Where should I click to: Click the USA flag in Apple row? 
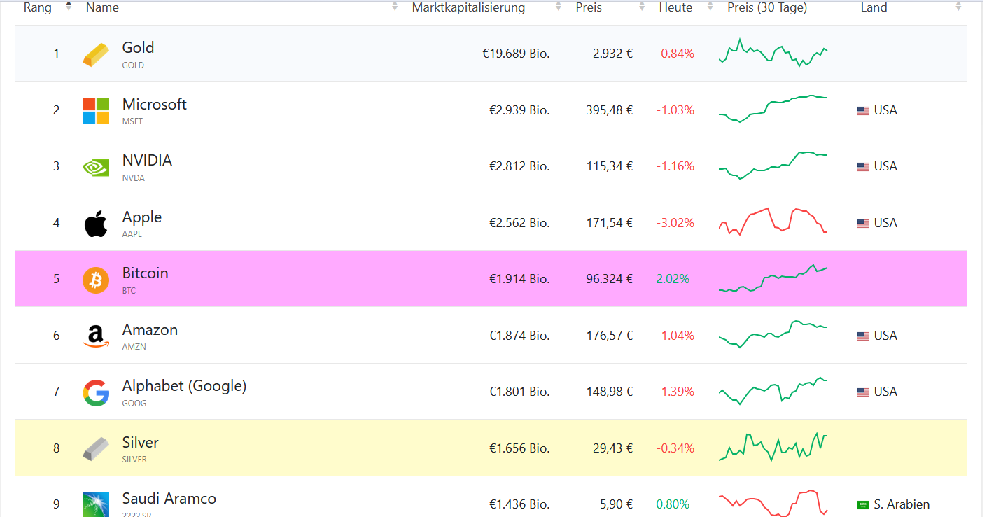click(x=863, y=223)
